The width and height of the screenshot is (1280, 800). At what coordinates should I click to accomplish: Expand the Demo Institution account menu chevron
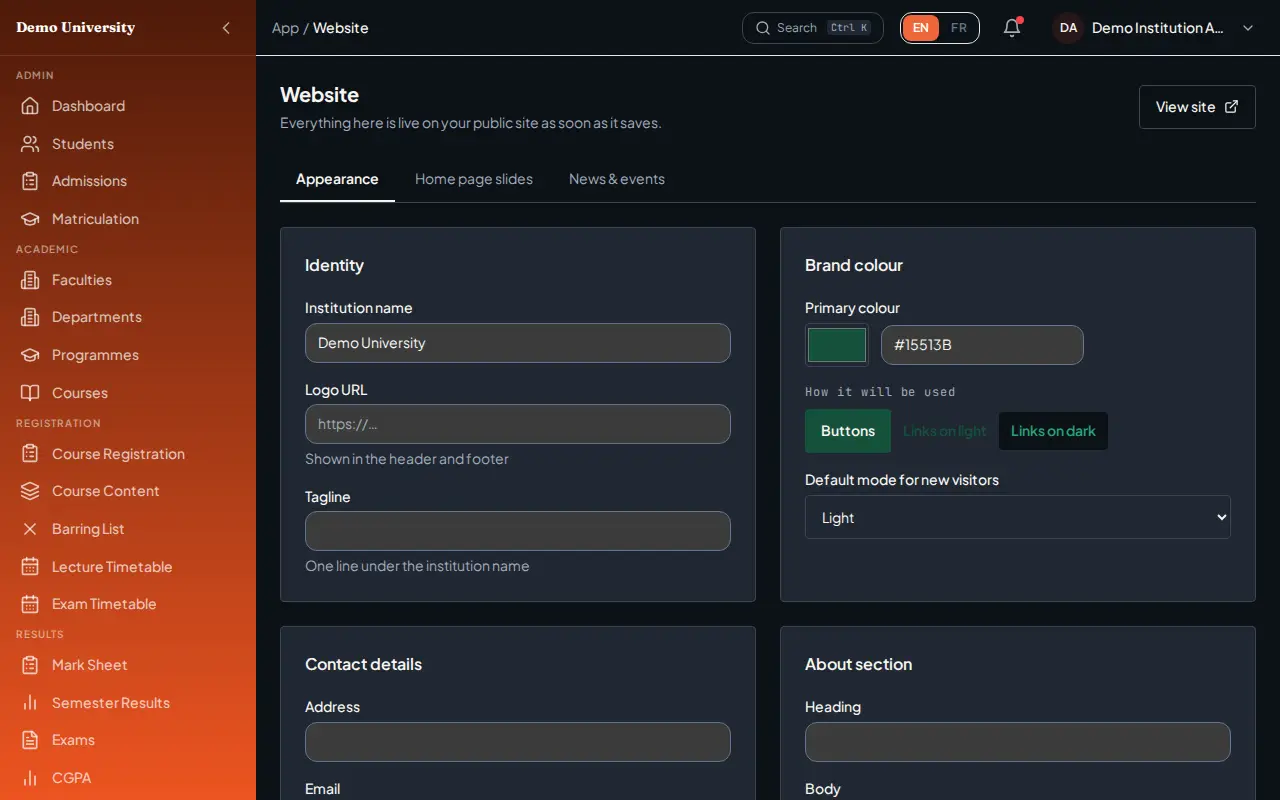(1248, 28)
